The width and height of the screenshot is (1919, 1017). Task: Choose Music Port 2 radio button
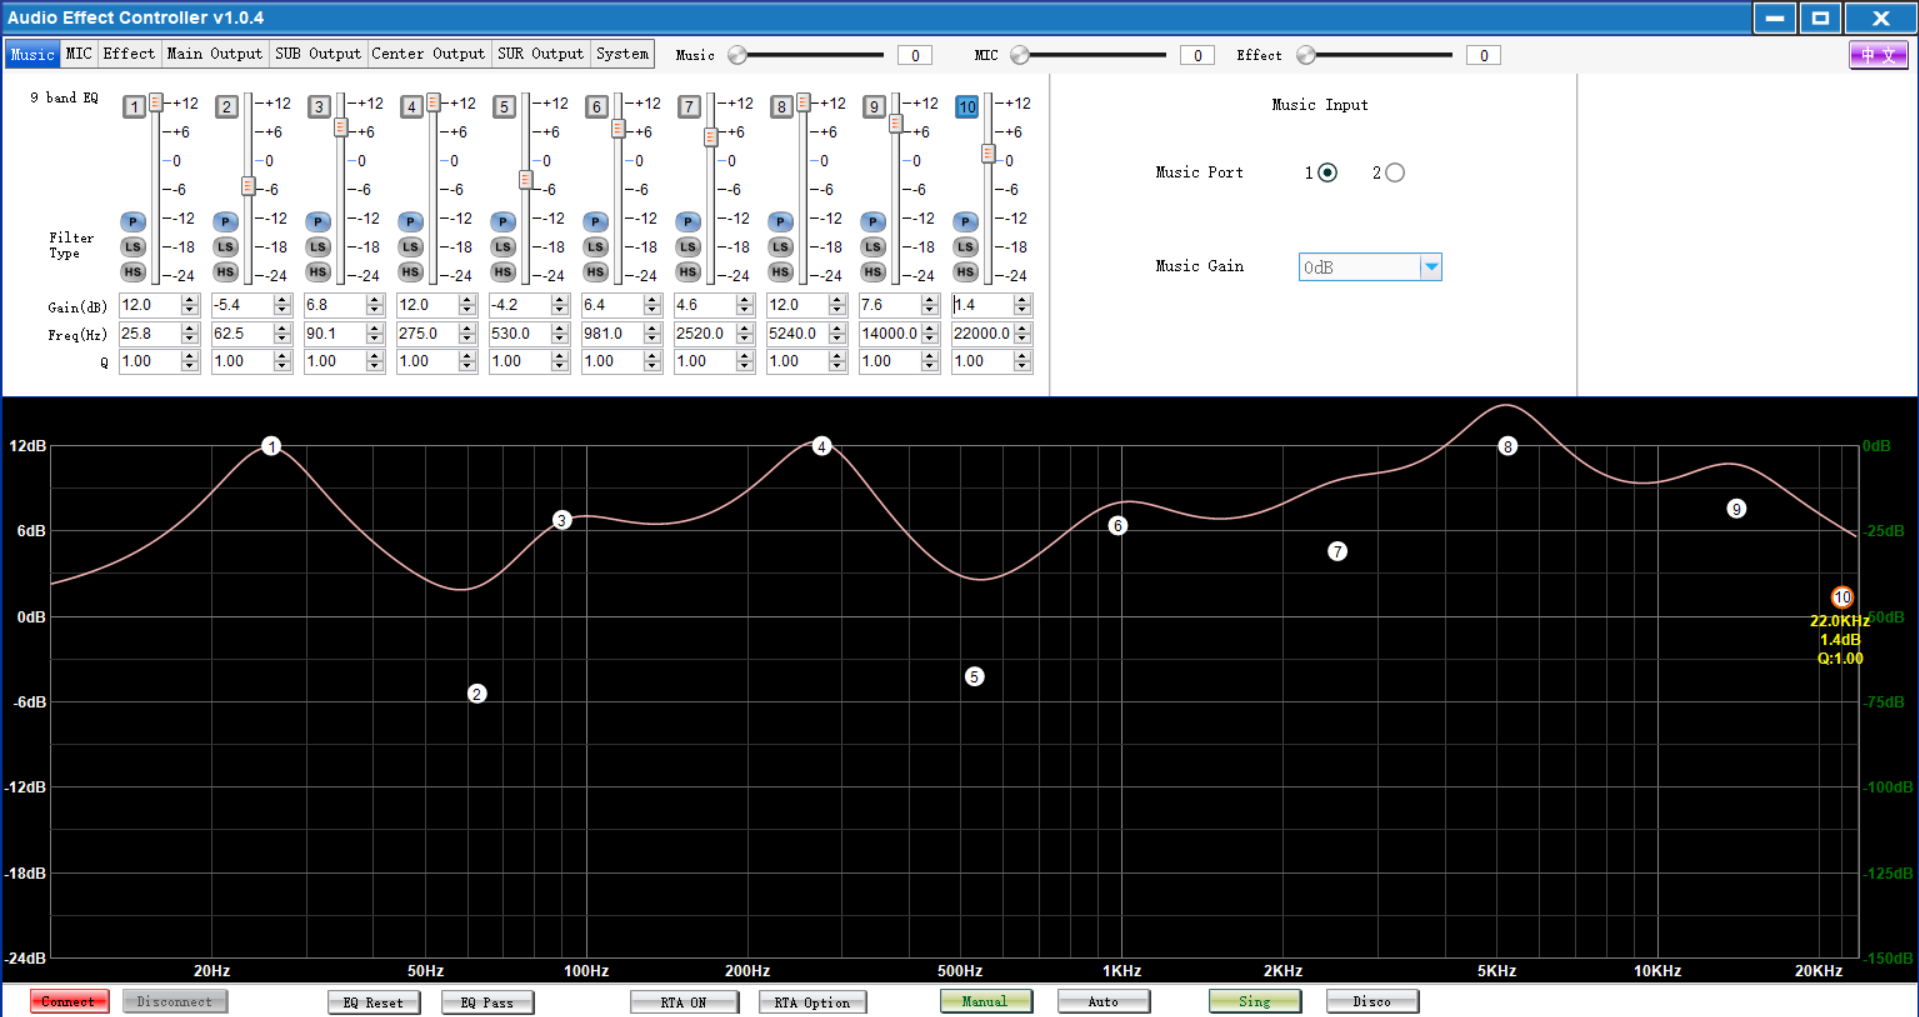[x=1395, y=173]
